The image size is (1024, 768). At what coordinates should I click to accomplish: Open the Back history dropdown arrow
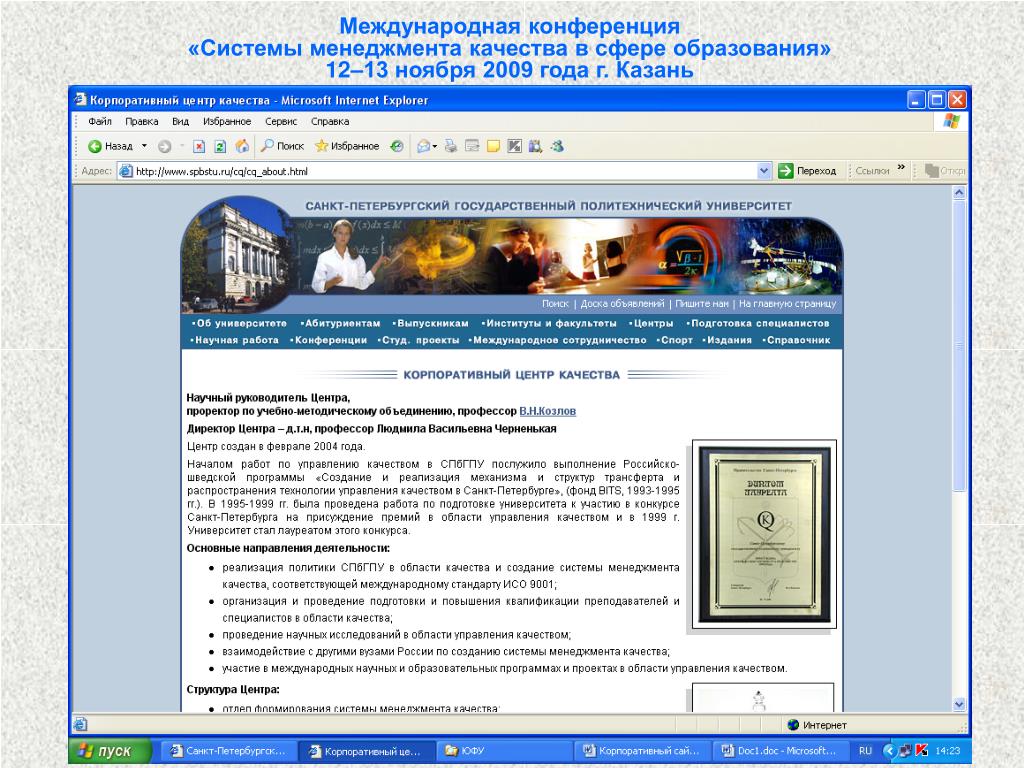click(144, 146)
